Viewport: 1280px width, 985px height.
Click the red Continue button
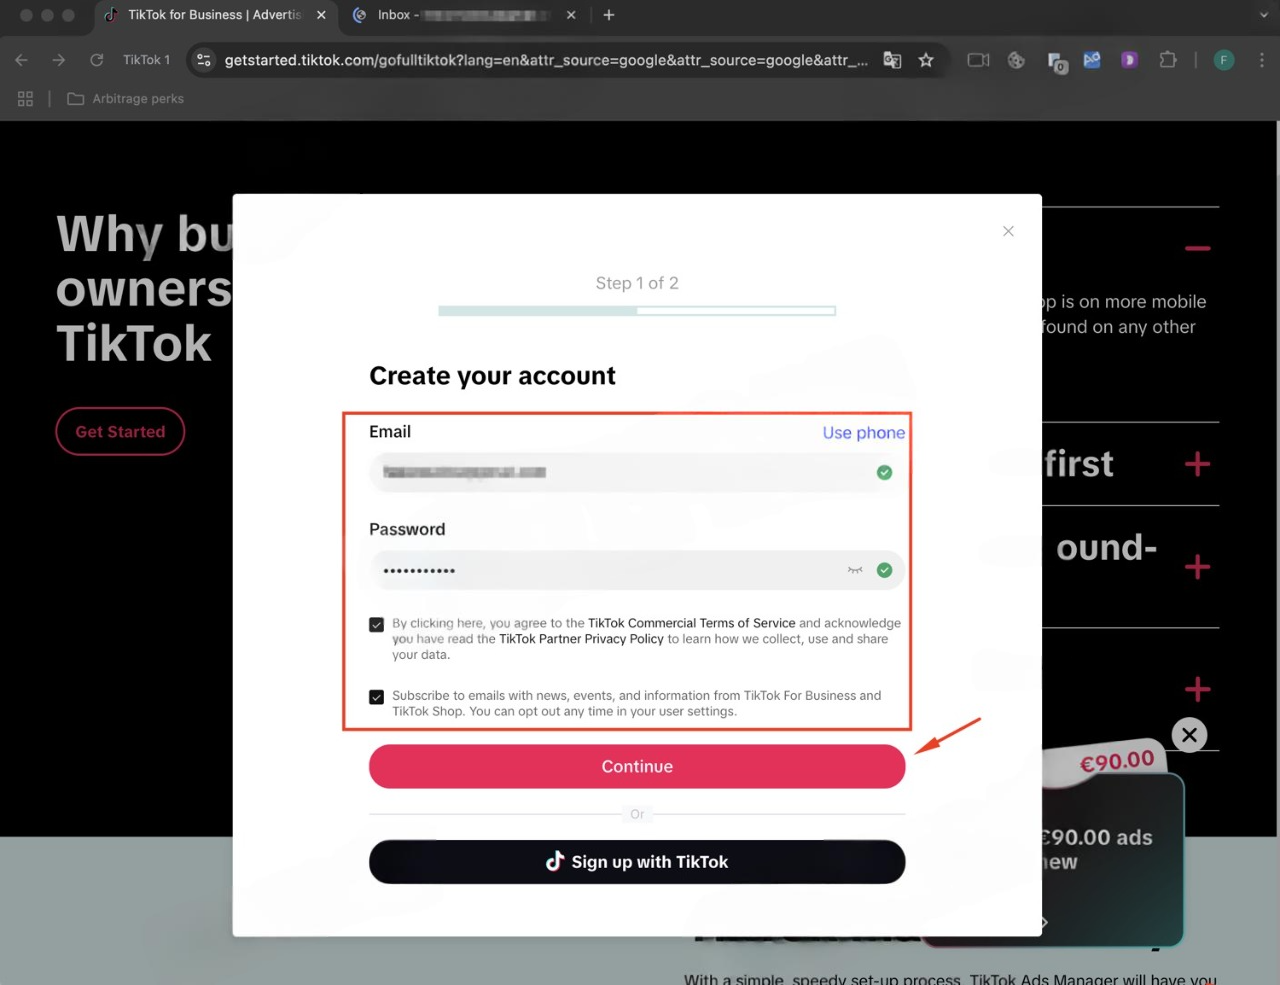click(637, 767)
